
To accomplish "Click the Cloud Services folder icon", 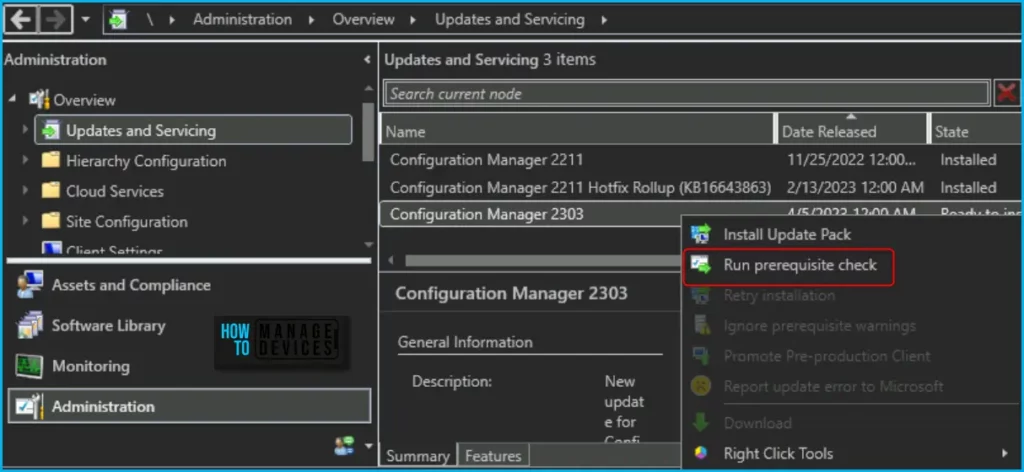I will point(50,191).
